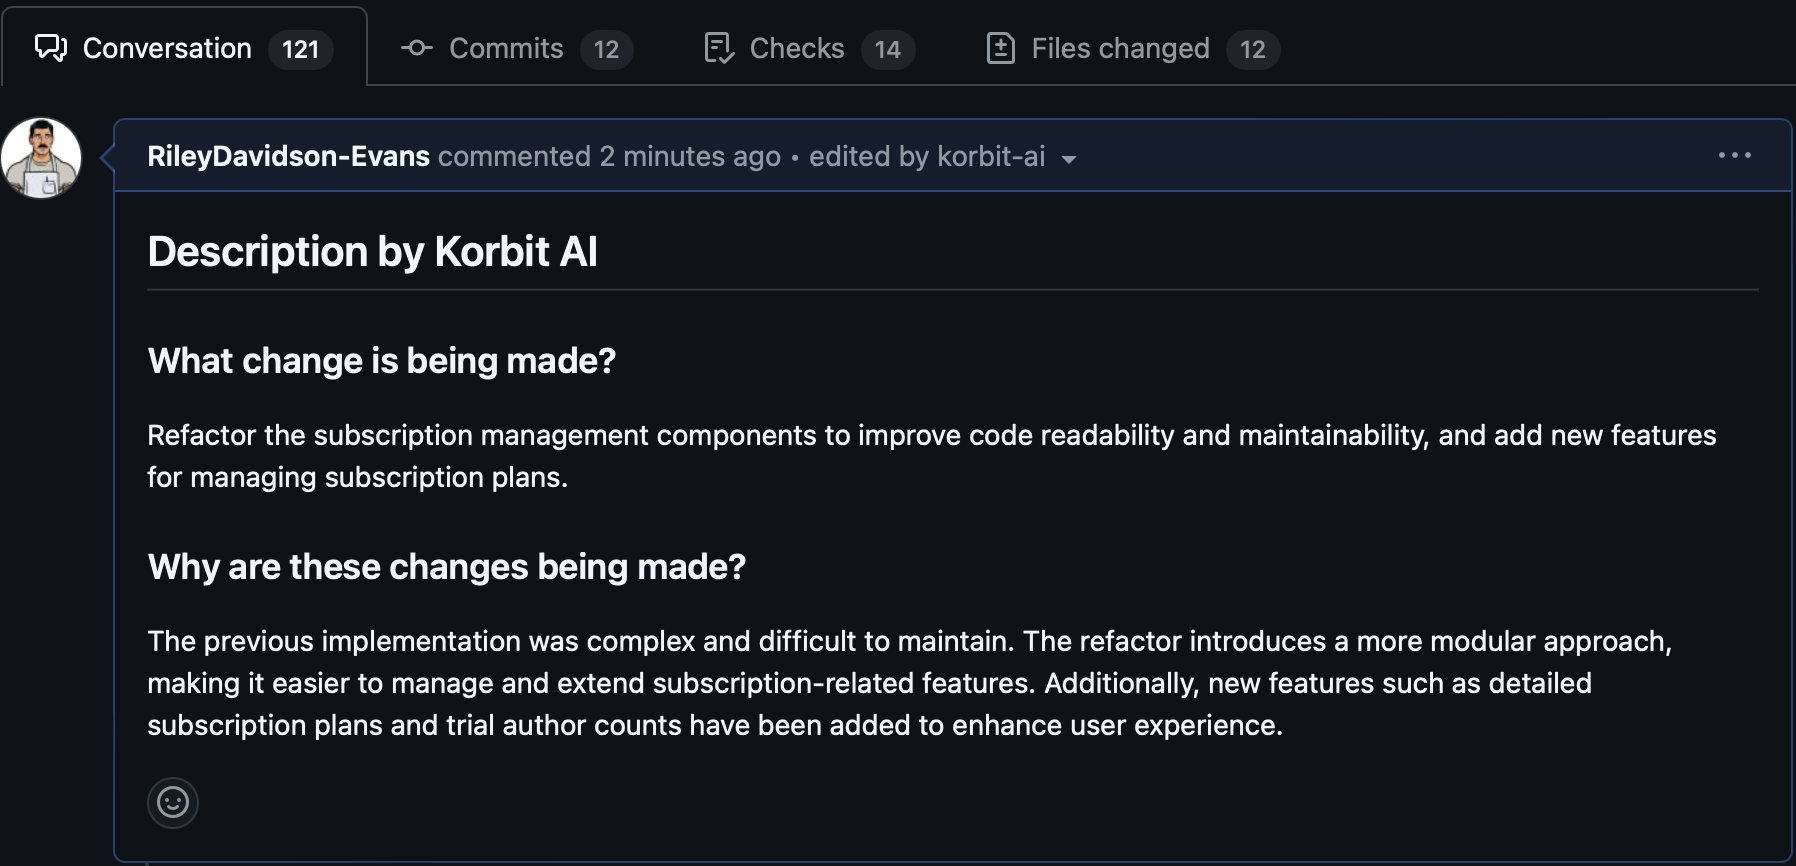Click the Checks checklist icon
1796x866 pixels.
pos(719,48)
